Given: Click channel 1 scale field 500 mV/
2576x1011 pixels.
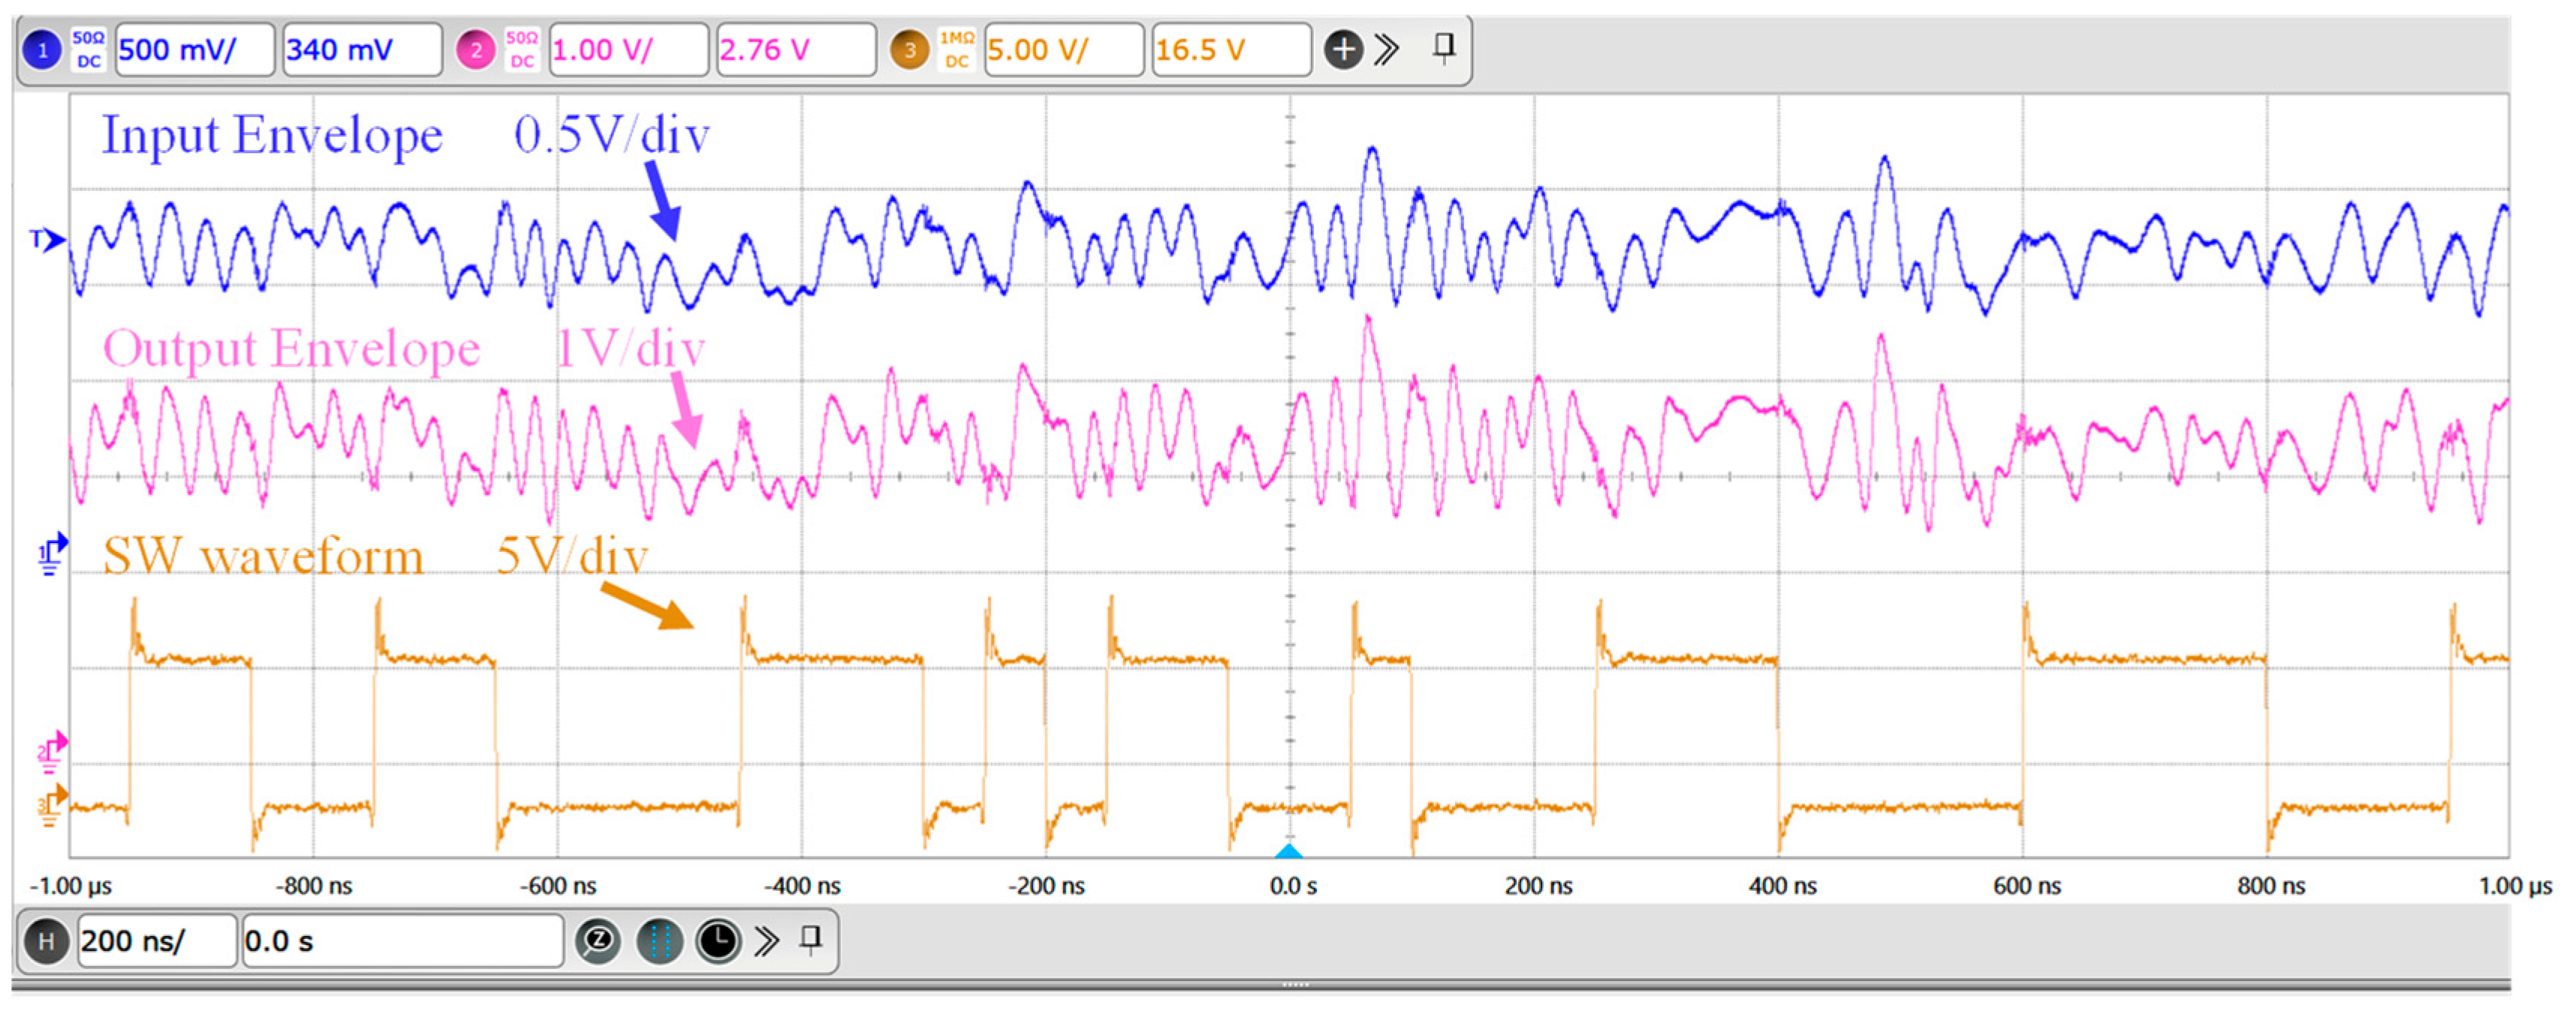Looking at the screenshot, I should [194, 50].
